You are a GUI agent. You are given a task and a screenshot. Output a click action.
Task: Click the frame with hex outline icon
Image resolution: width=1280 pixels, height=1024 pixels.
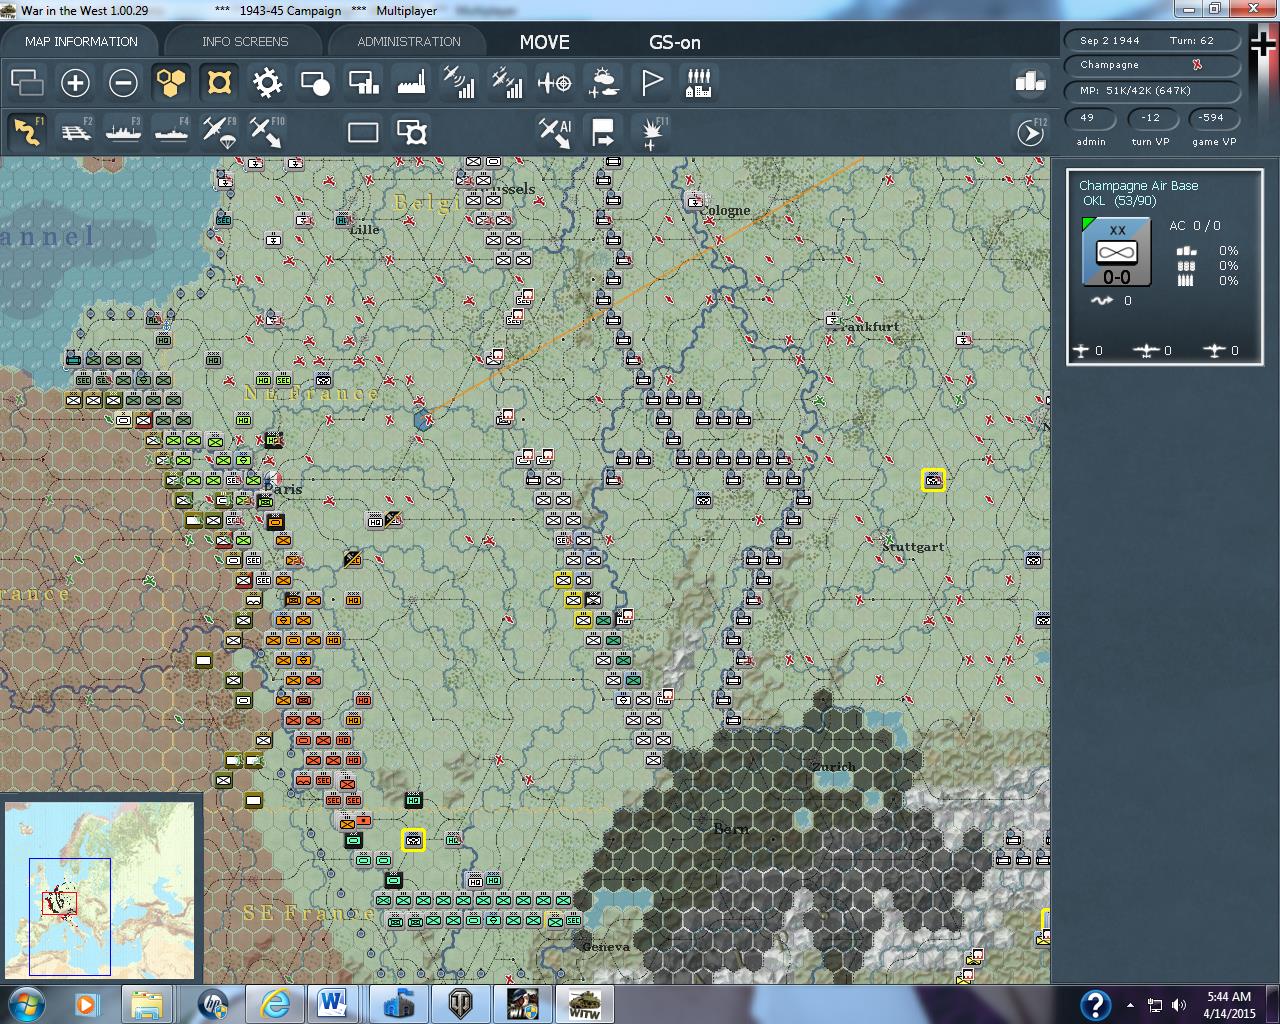(411, 132)
